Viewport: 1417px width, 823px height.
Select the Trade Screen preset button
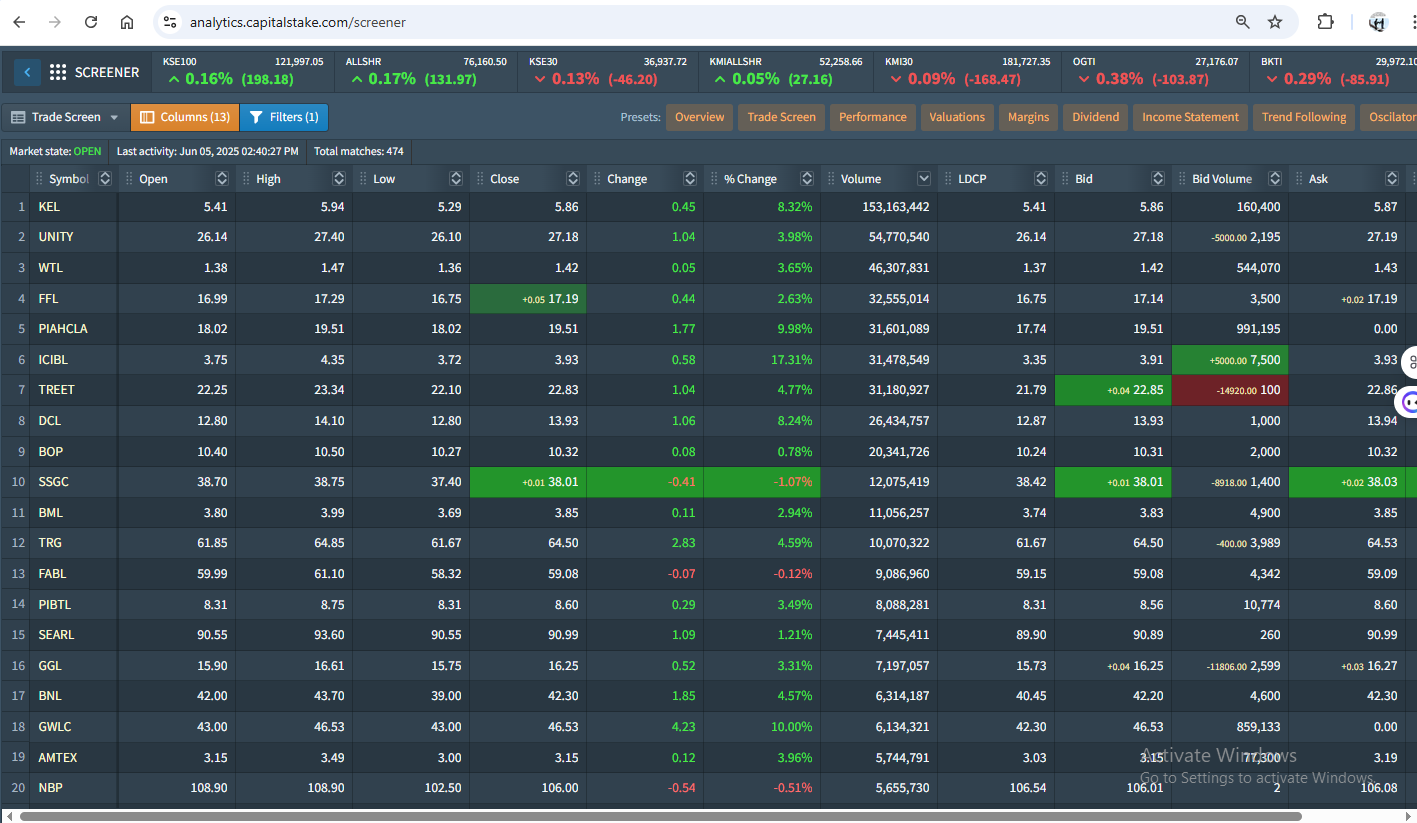(x=781, y=117)
